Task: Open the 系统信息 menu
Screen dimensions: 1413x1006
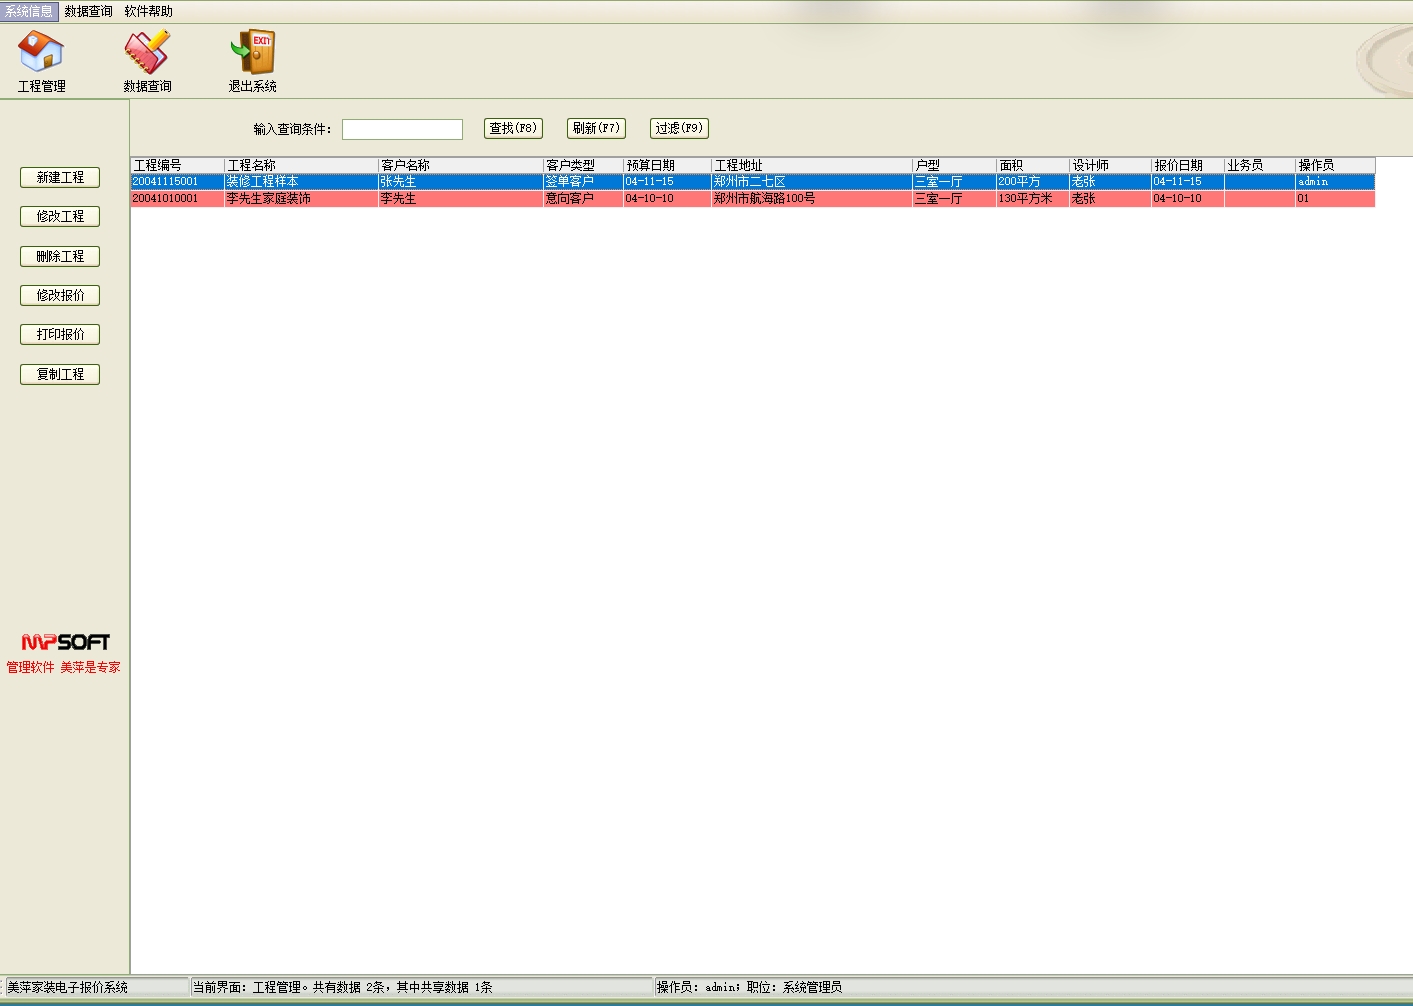Action: pos(29,11)
